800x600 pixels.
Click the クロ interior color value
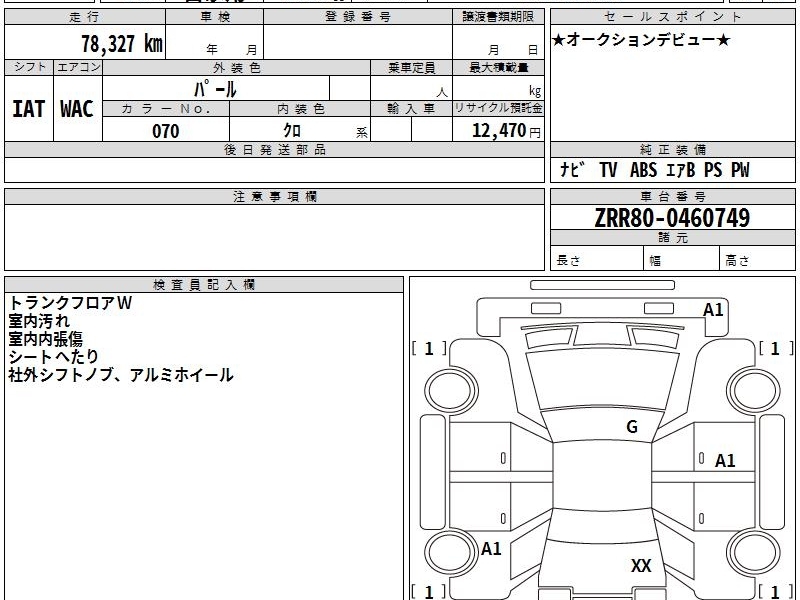(292, 131)
